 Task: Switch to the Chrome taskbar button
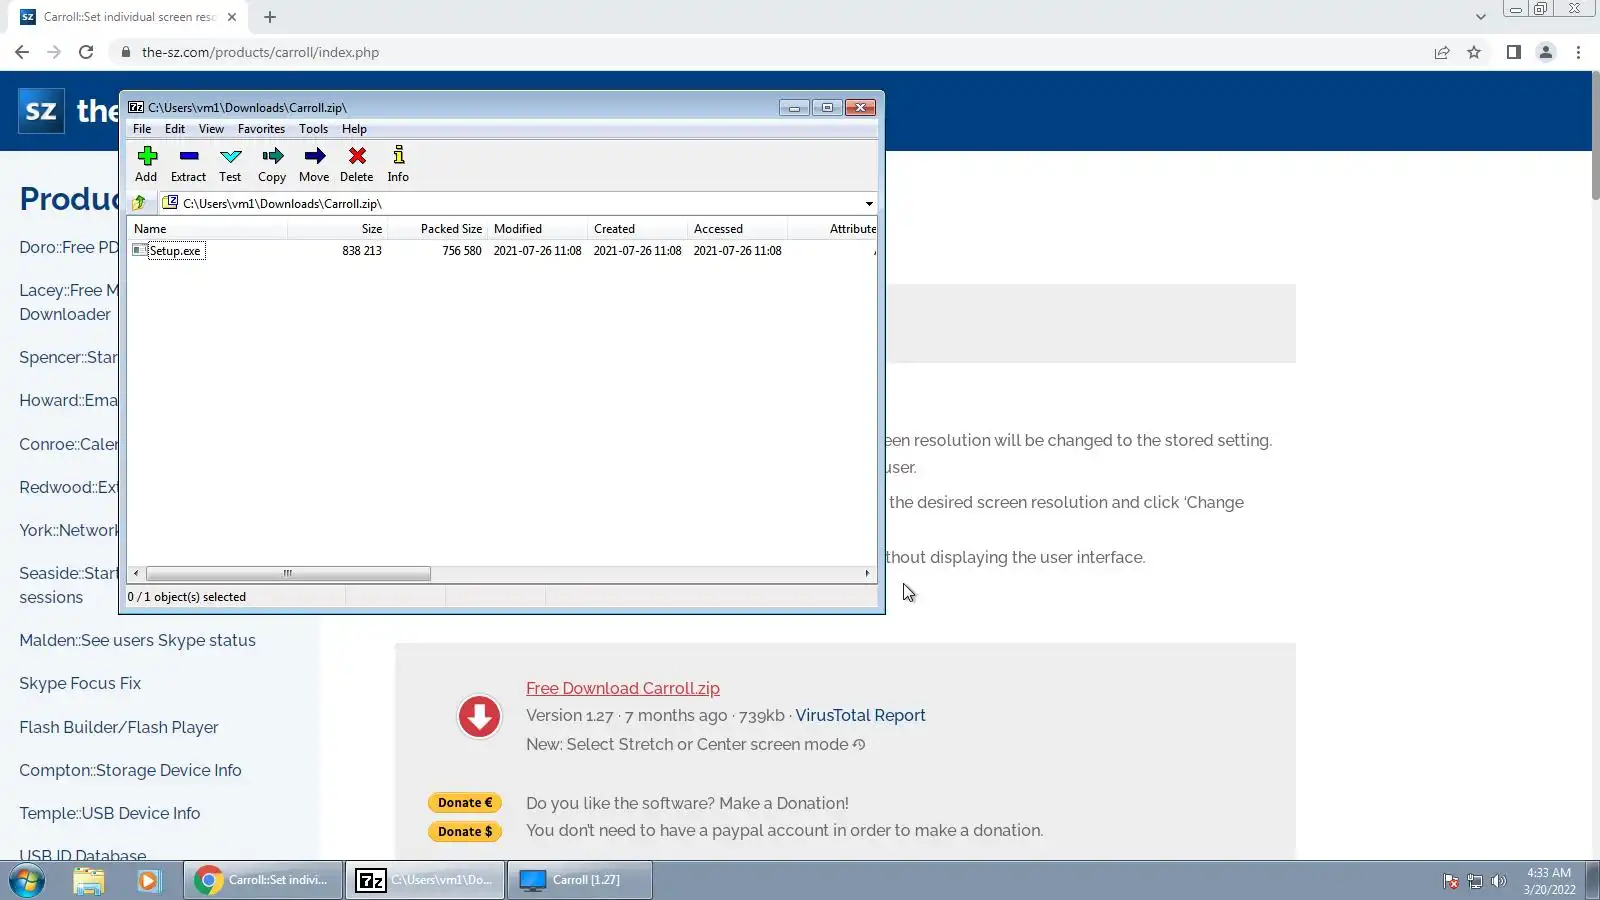pyautogui.click(x=264, y=880)
